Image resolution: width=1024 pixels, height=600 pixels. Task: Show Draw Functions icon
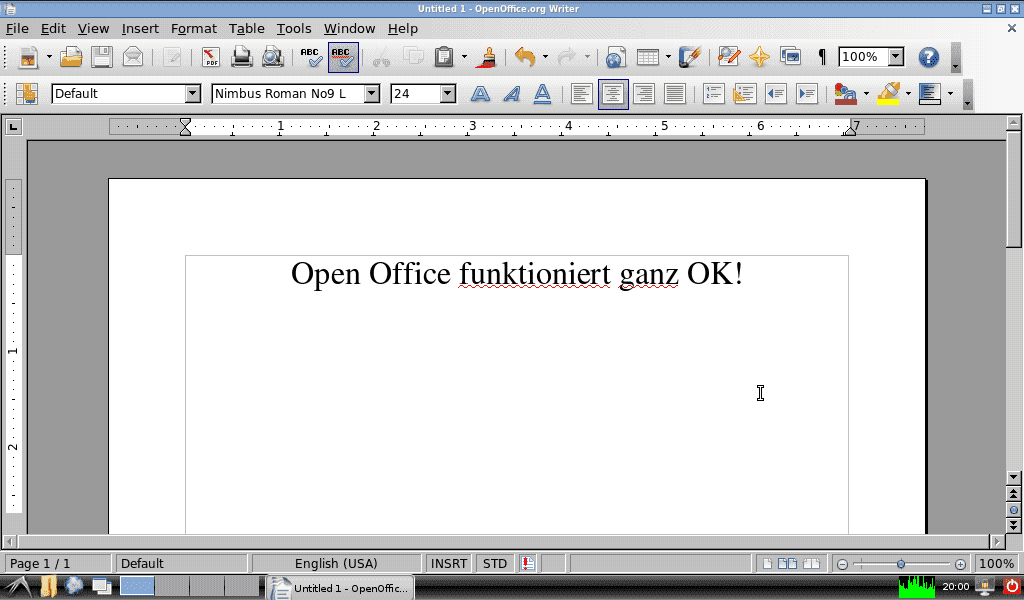690,57
